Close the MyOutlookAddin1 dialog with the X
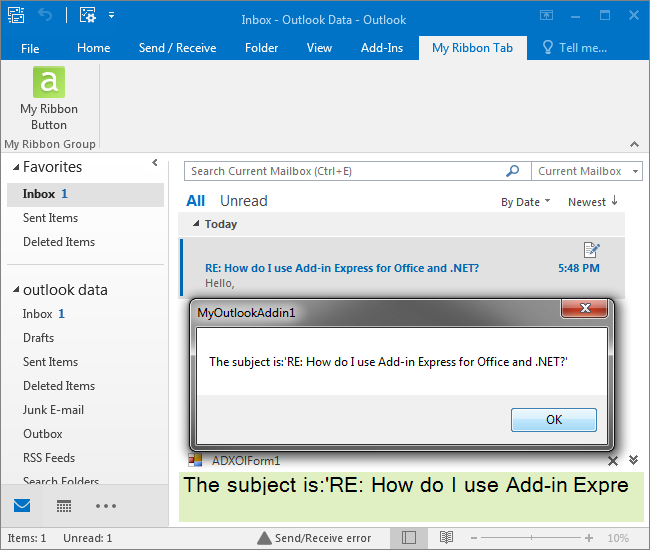650x550 pixels. pos(585,308)
